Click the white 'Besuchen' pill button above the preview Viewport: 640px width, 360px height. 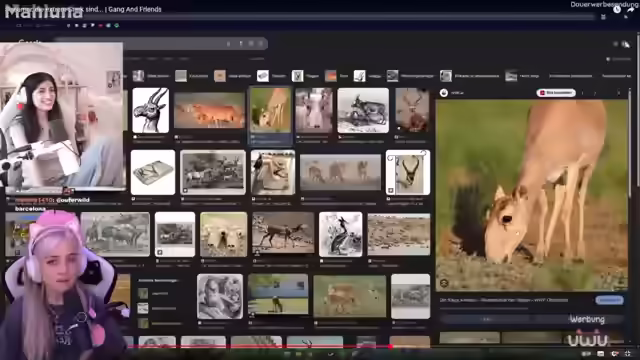click(556, 93)
